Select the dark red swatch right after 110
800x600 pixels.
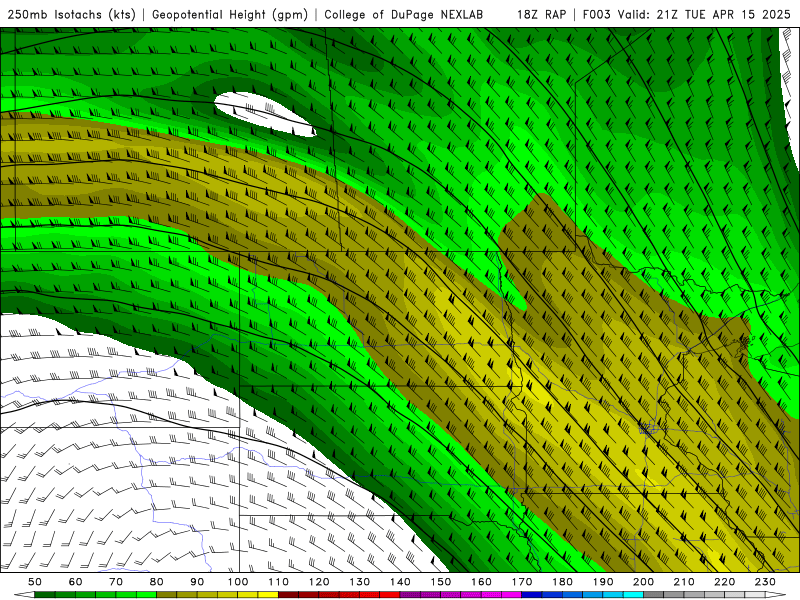point(289,595)
